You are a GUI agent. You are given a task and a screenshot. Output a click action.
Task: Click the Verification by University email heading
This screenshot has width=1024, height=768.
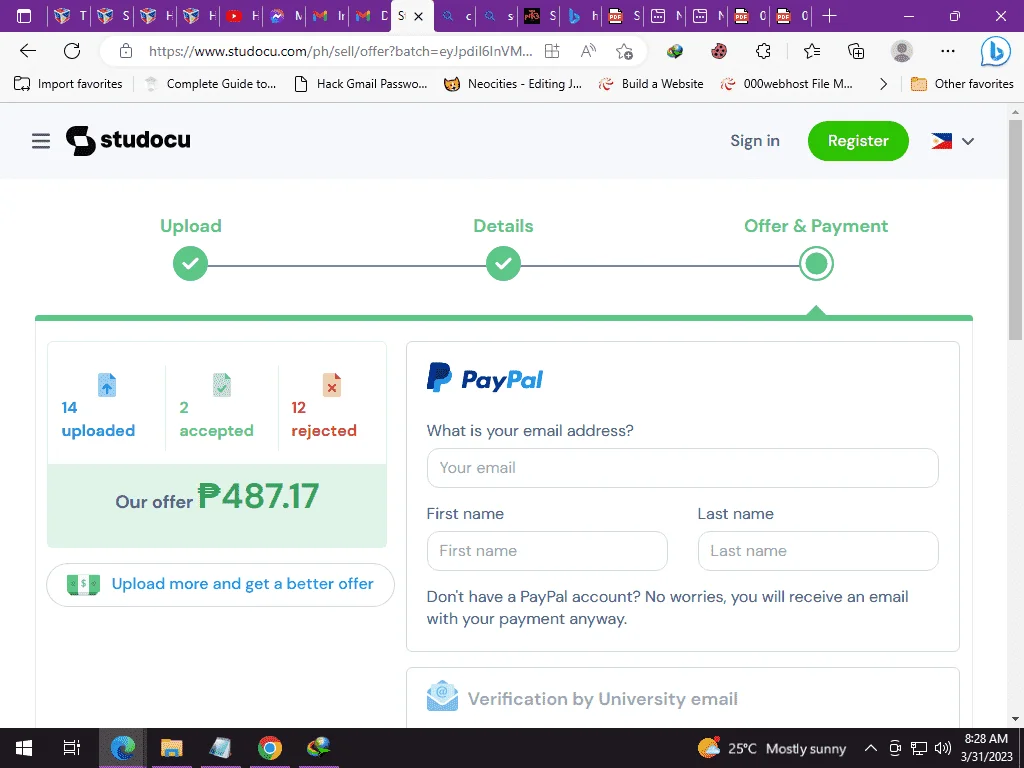(603, 699)
